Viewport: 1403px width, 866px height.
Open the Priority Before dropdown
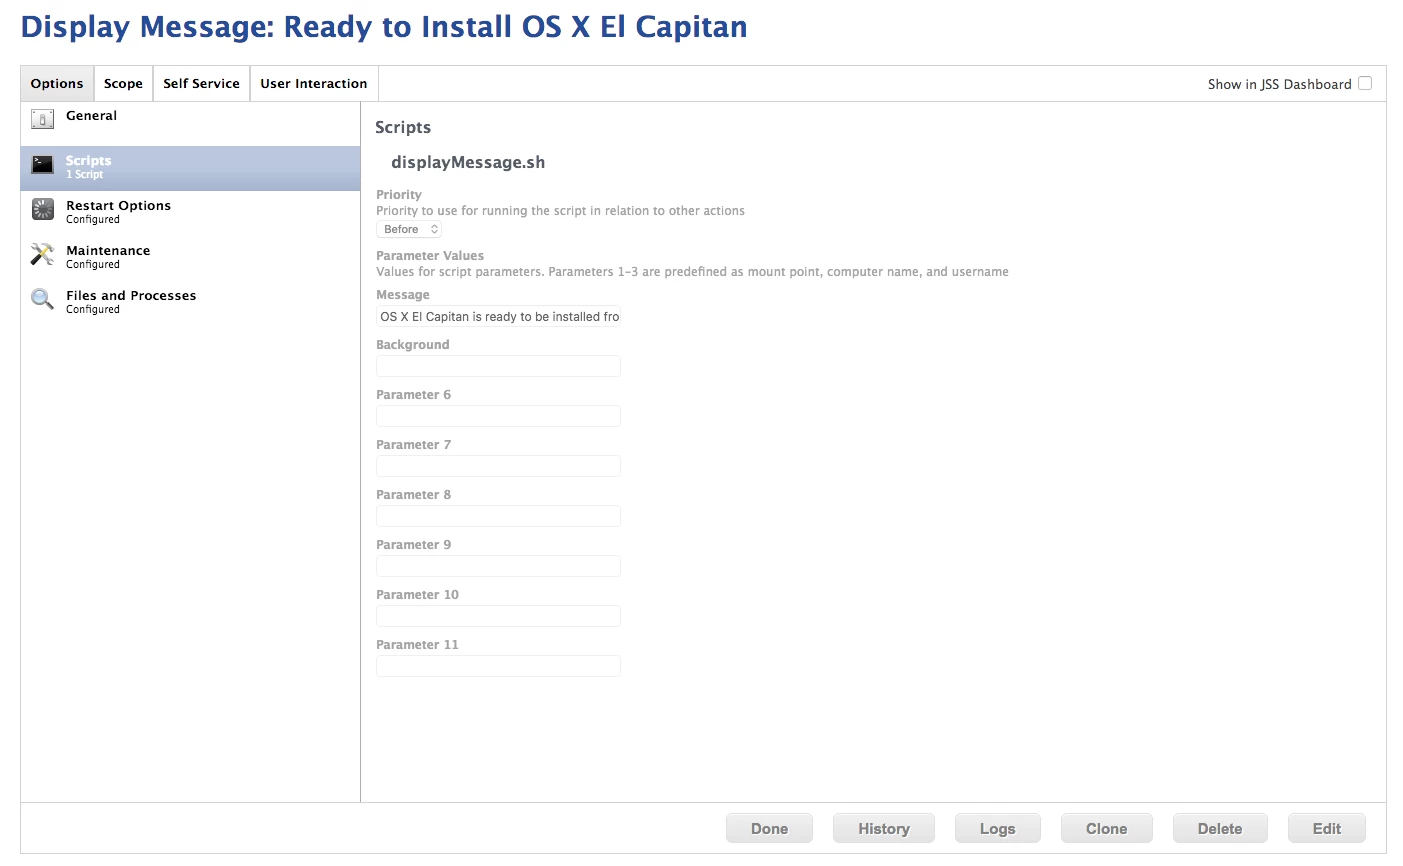coord(409,229)
